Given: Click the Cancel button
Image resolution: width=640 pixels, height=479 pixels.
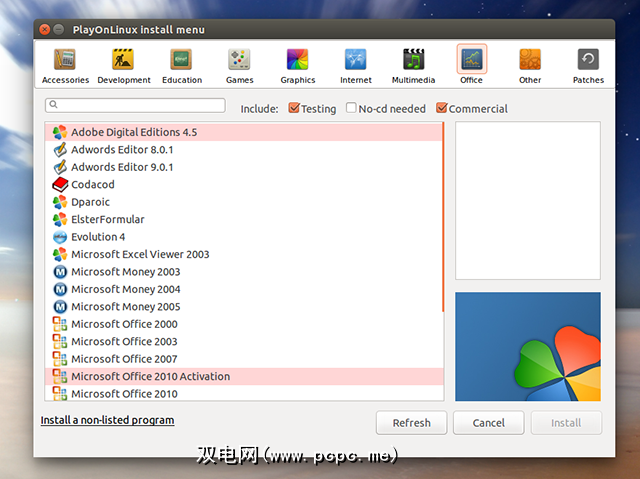Looking at the screenshot, I should click(489, 423).
